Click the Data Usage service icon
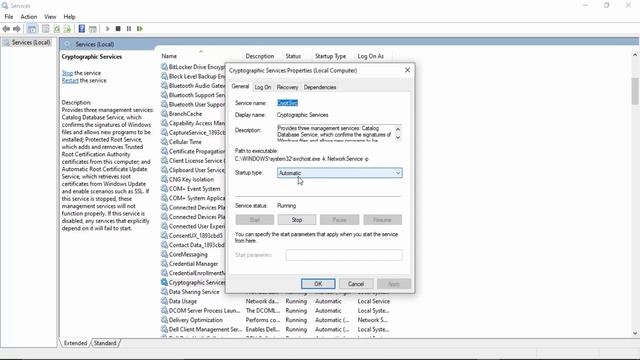The image size is (640, 360). tap(164, 301)
